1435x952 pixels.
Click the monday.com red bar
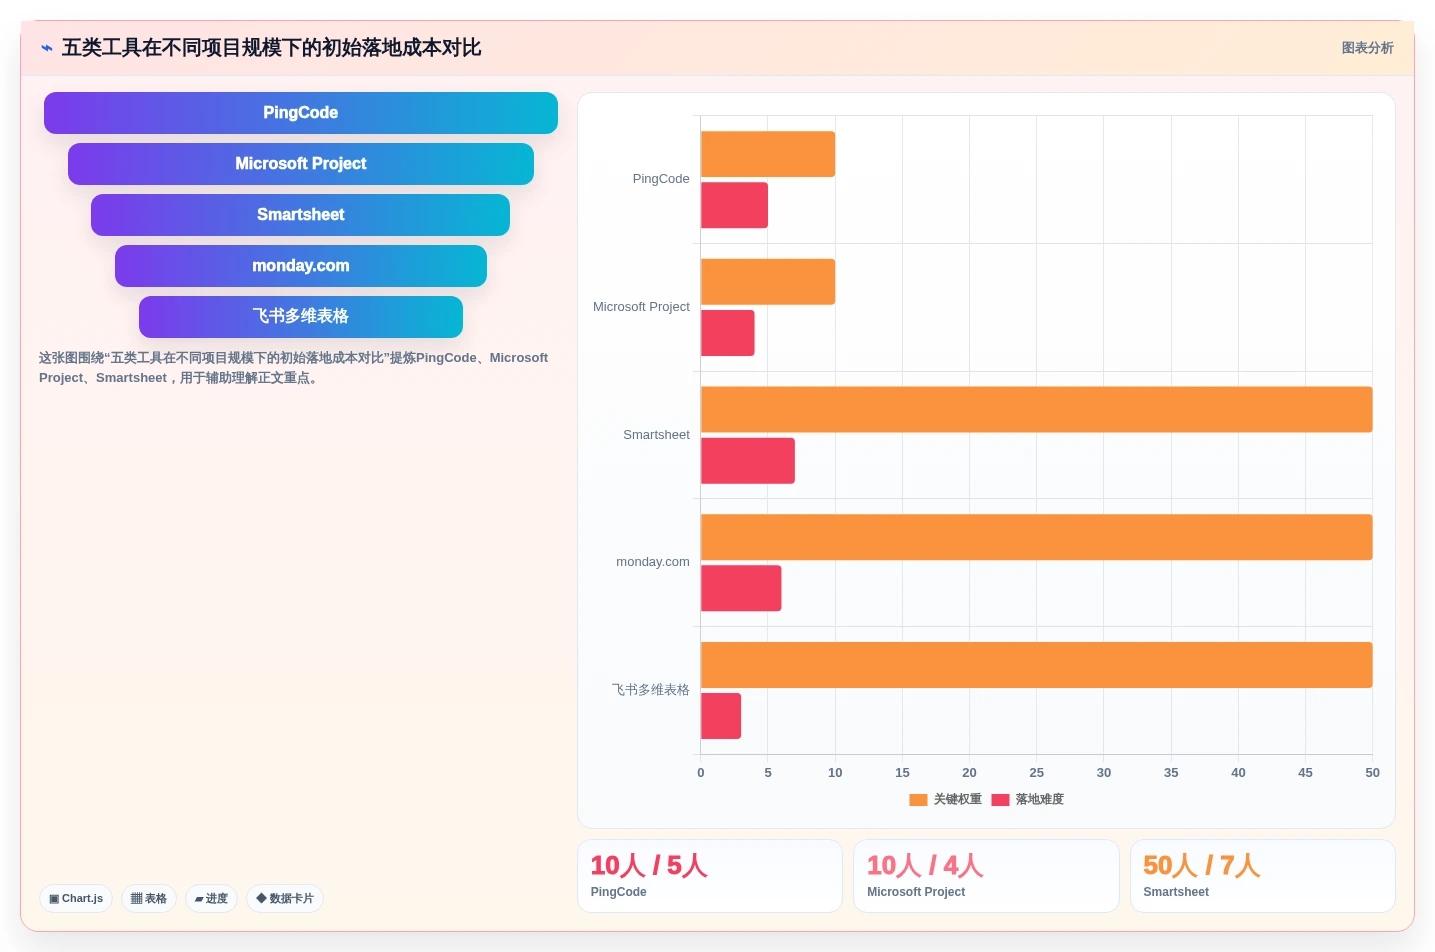tap(741, 588)
